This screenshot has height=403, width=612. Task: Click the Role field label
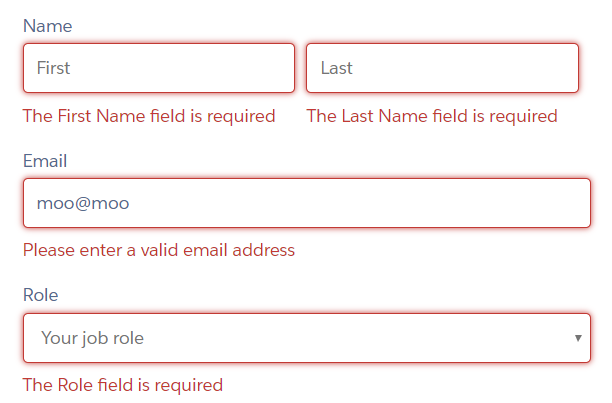pyautogui.click(x=40, y=295)
